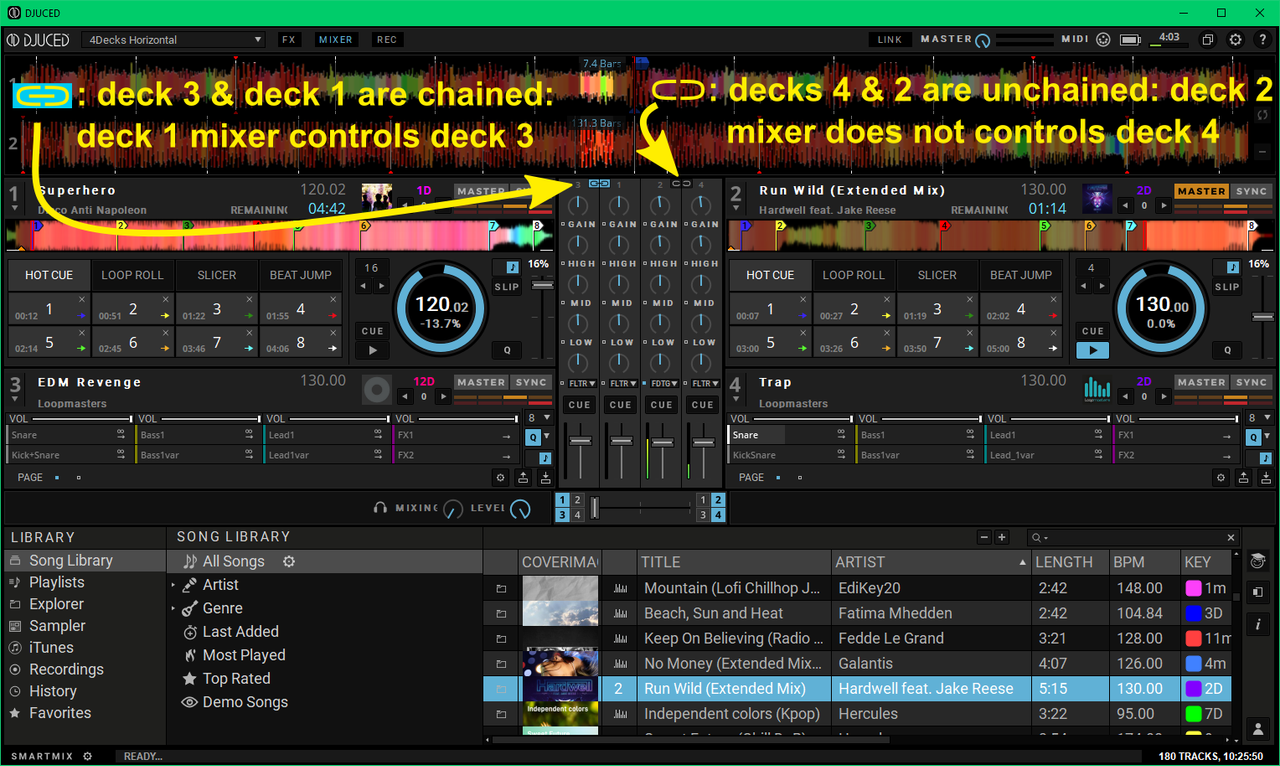Open the track info 'i' sidebar icon
Viewport: 1280px width, 766px height.
click(x=1258, y=624)
